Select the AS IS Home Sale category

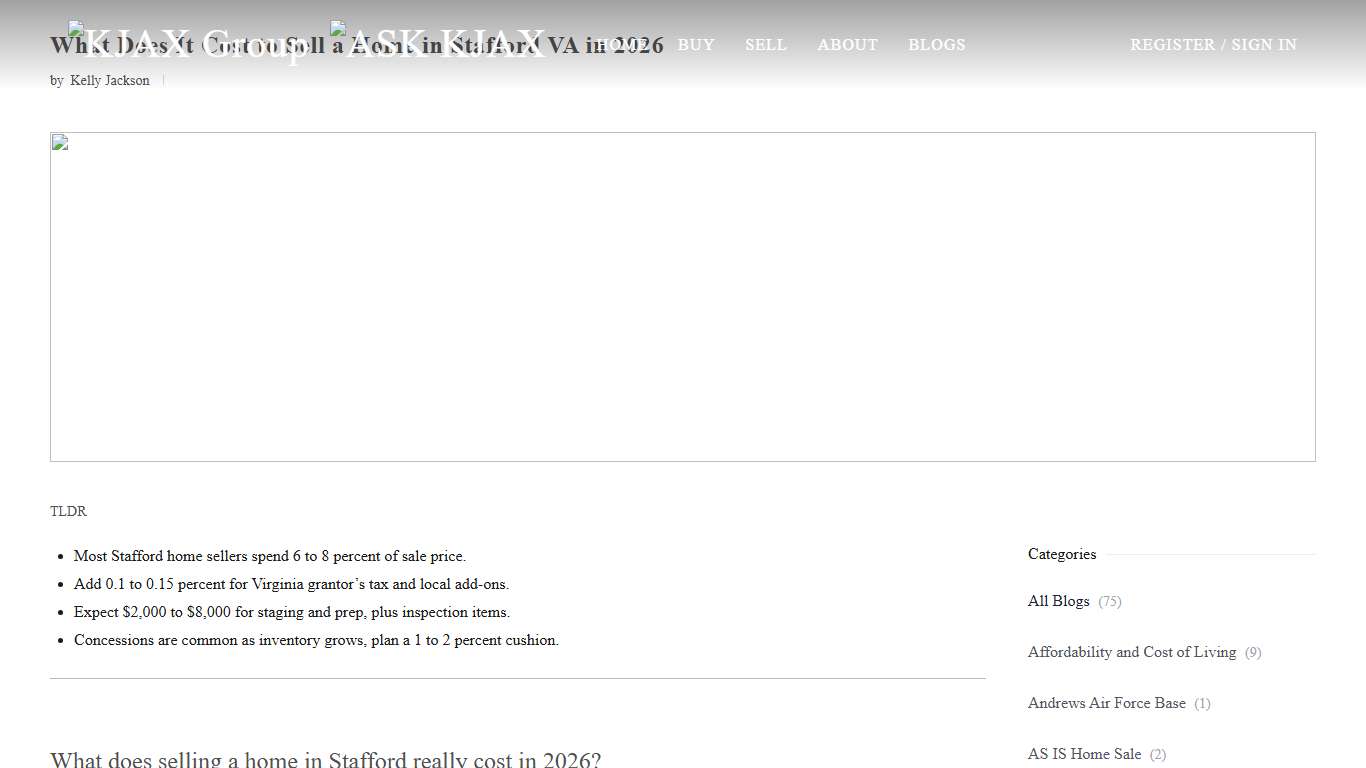tap(1084, 754)
